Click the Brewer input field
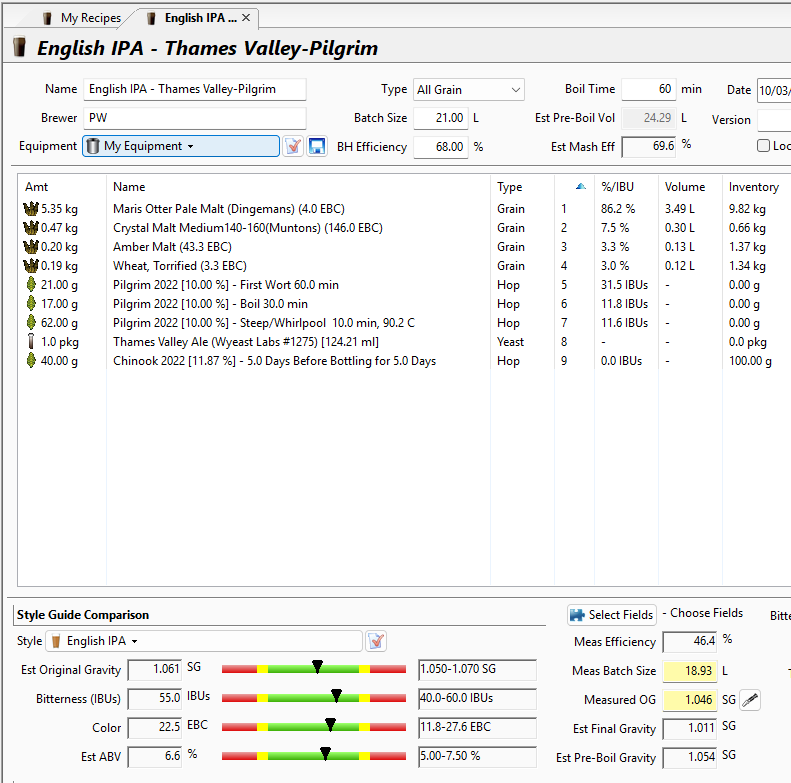Viewport: 791px width, 783px height. pyautogui.click(x=195, y=118)
